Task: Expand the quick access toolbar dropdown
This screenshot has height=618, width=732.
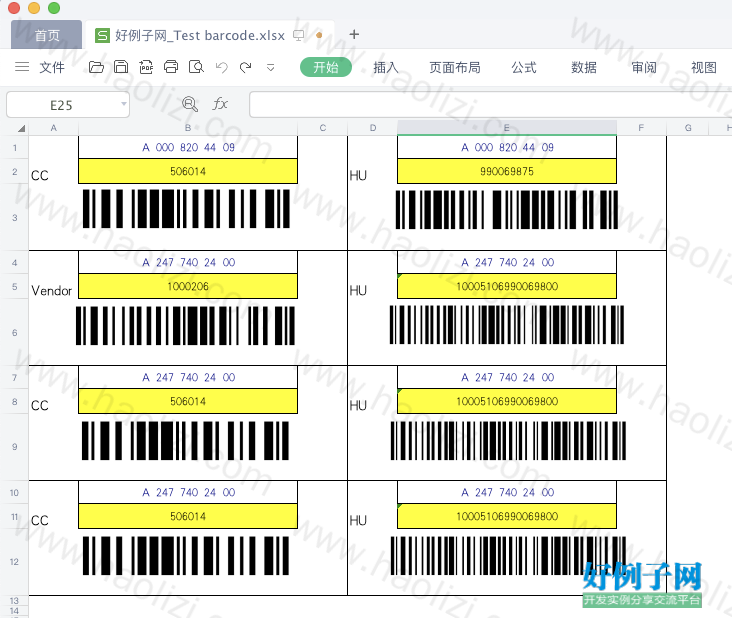Action: [x=270, y=68]
